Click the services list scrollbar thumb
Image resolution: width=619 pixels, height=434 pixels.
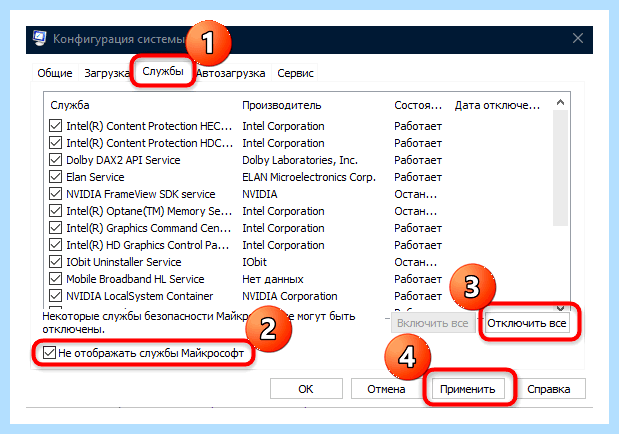click(560, 168)
